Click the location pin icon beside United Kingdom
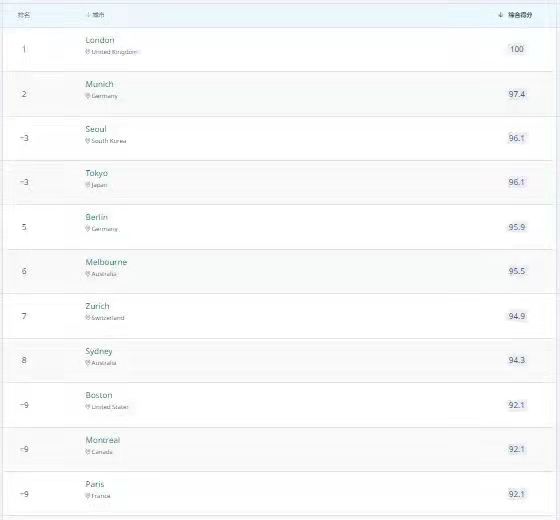The height and width of the screenshot is (520, 560). point(88,52)
